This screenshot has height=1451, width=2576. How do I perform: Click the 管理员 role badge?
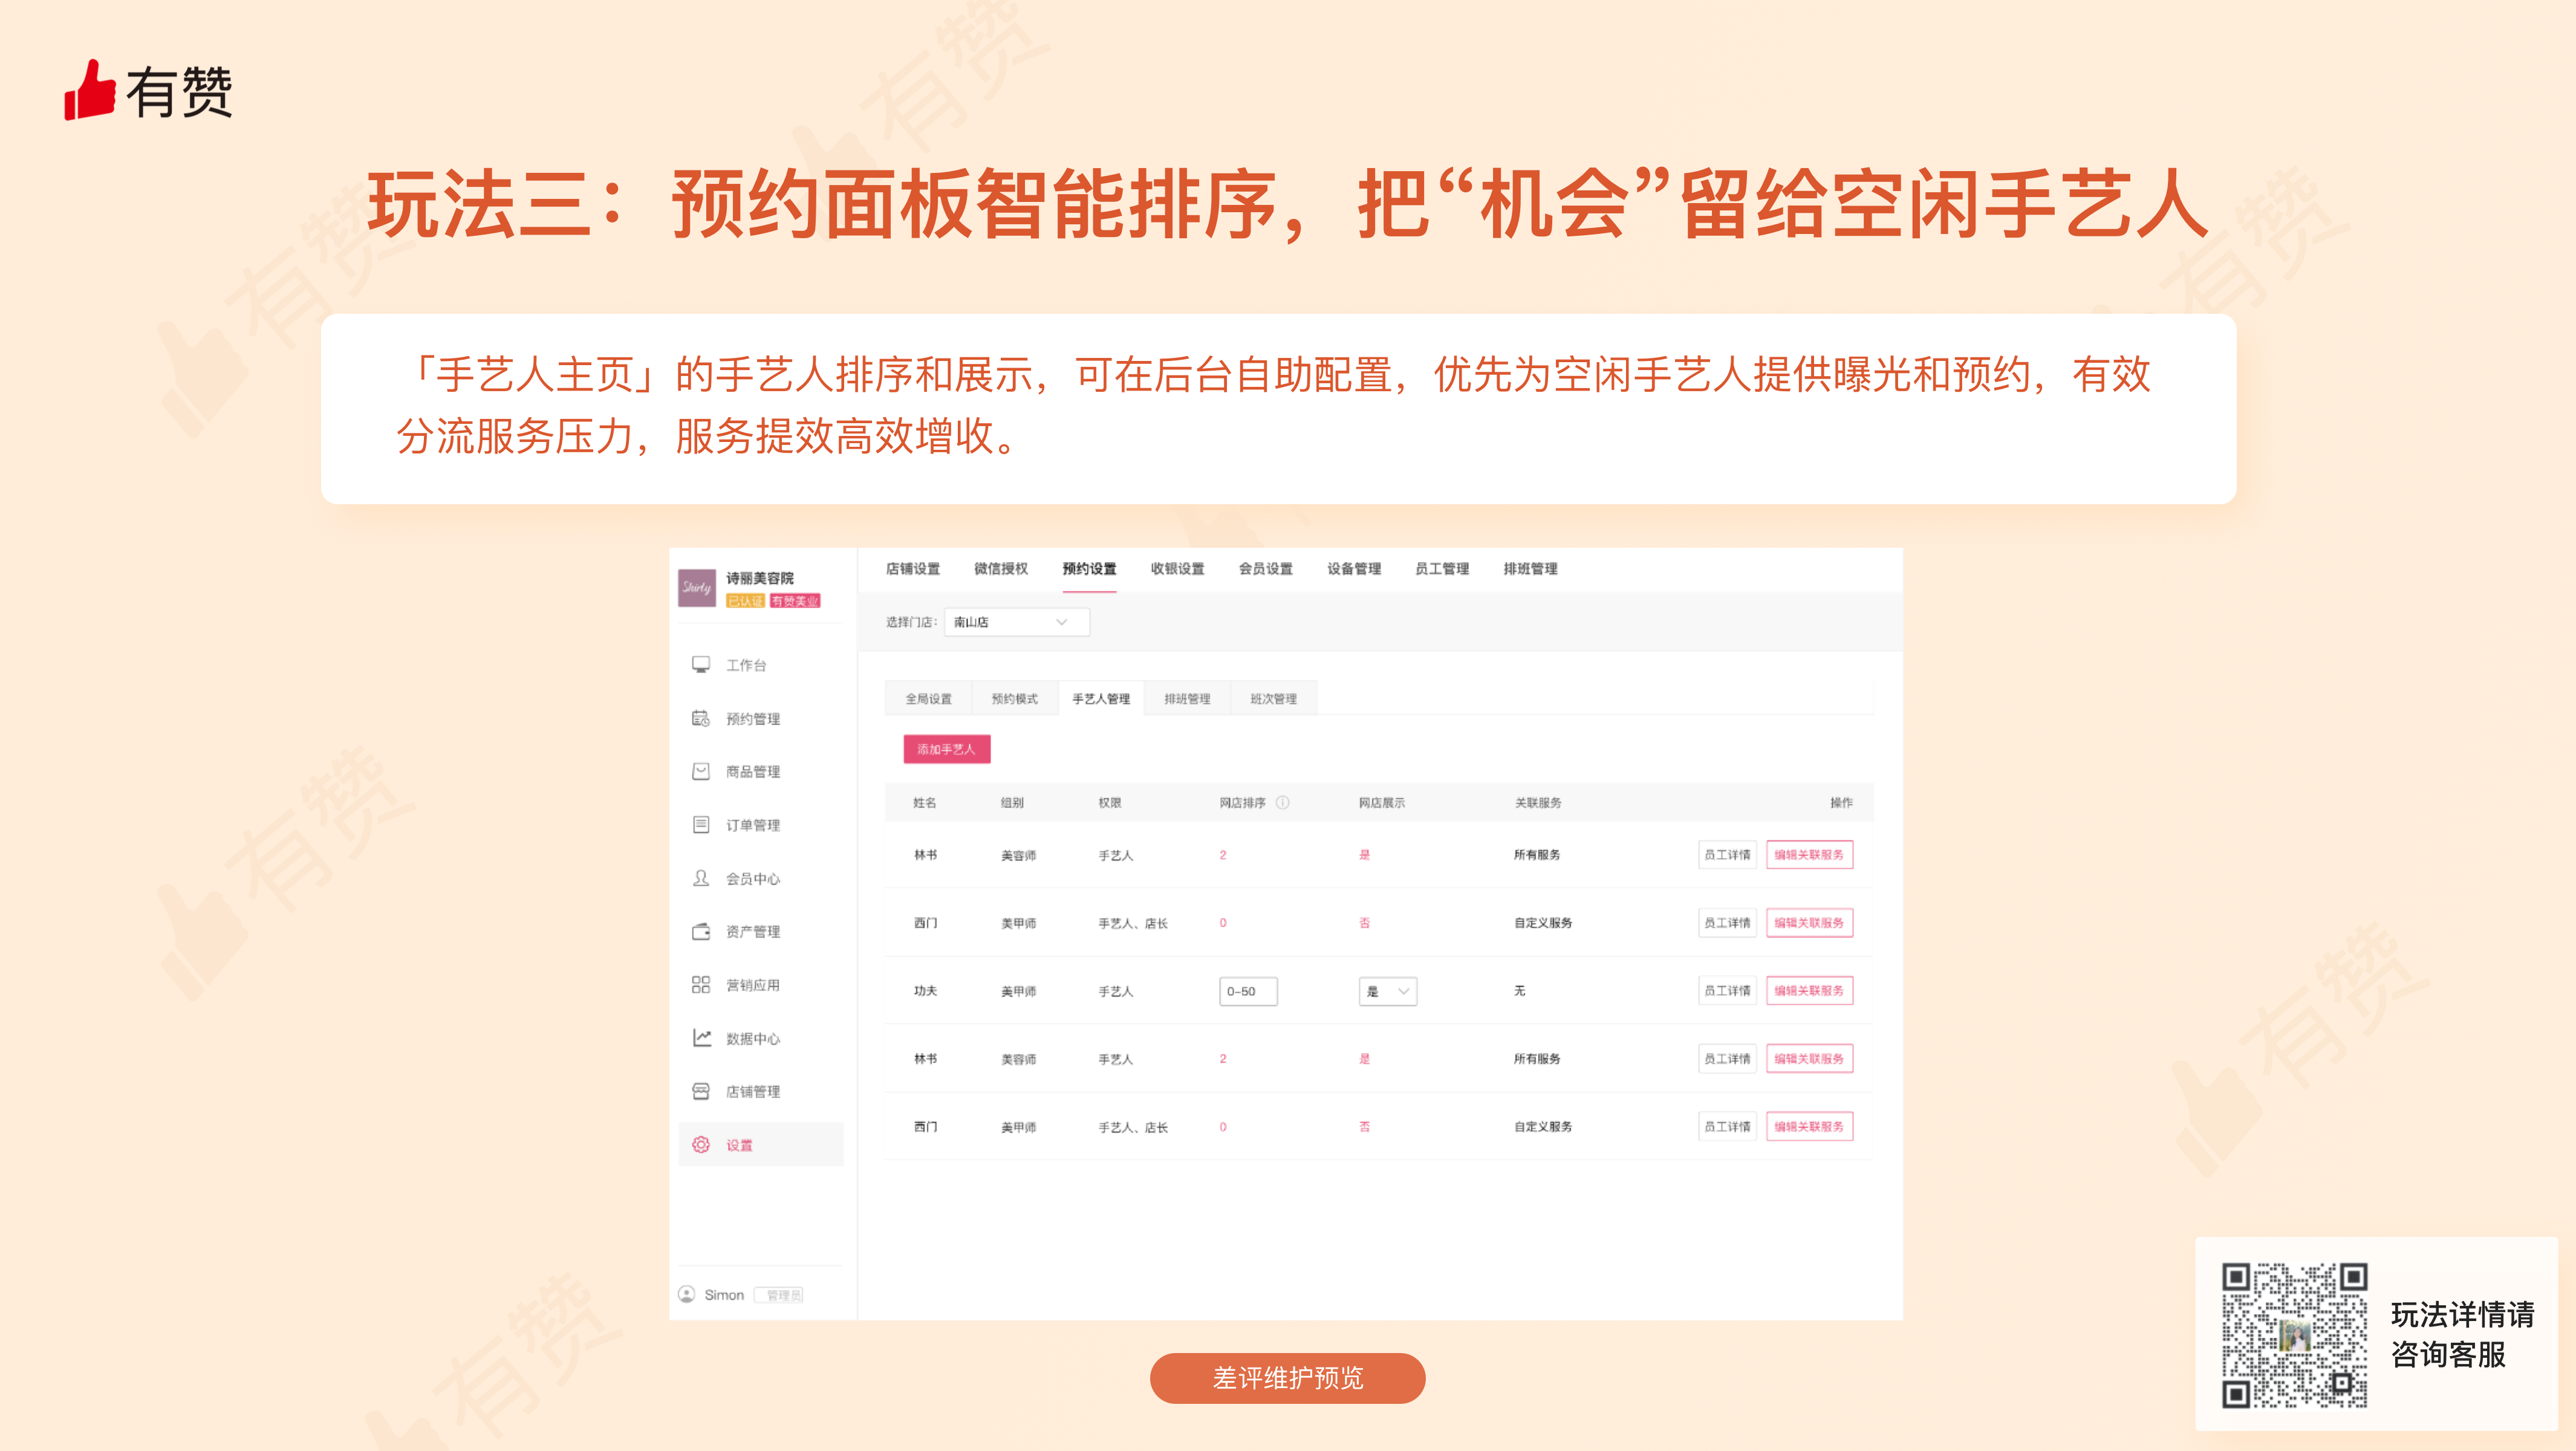[x=779, y=1295]
